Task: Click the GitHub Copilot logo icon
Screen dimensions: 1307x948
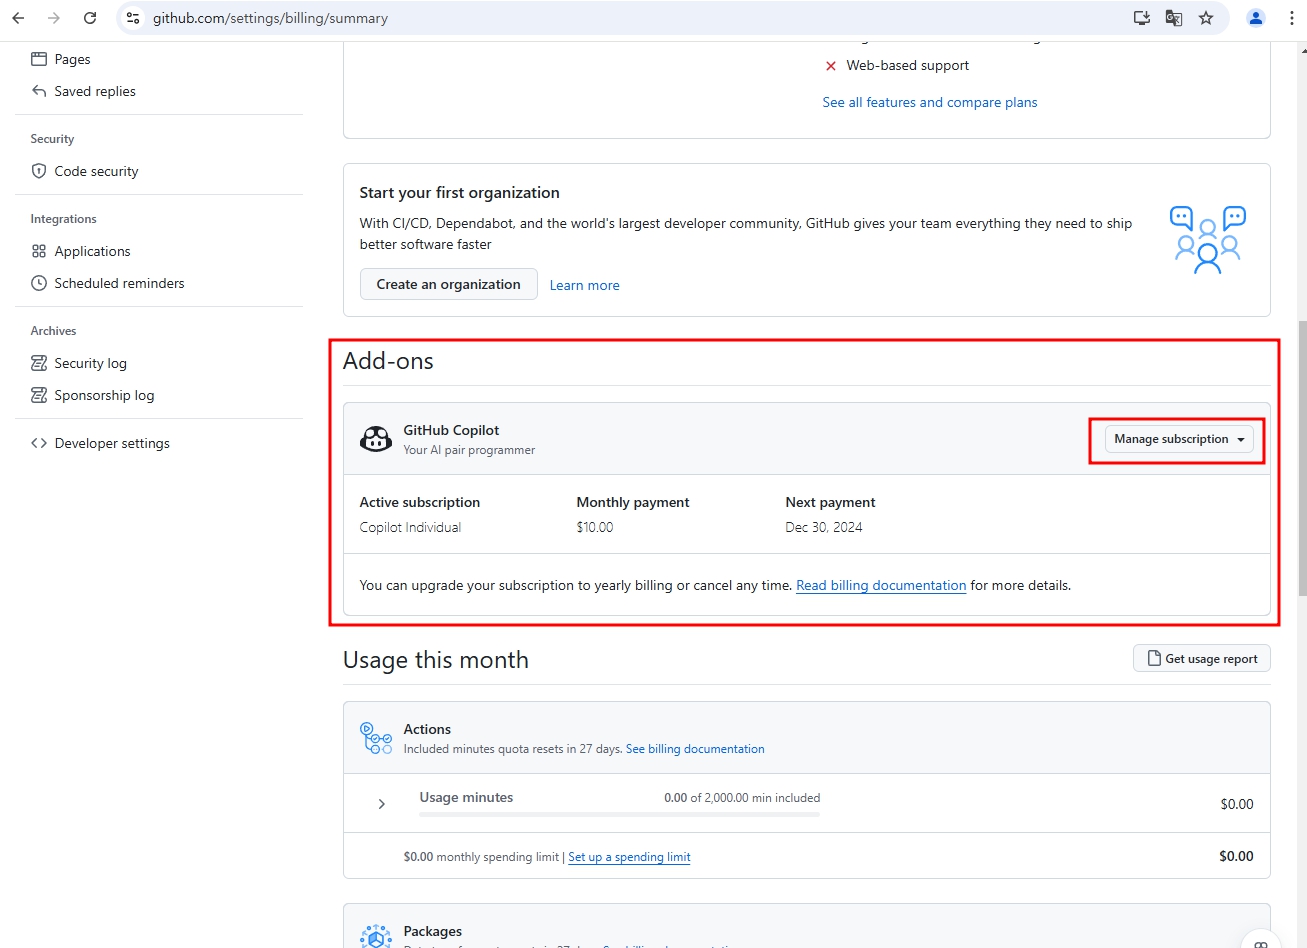Action: 376,439
